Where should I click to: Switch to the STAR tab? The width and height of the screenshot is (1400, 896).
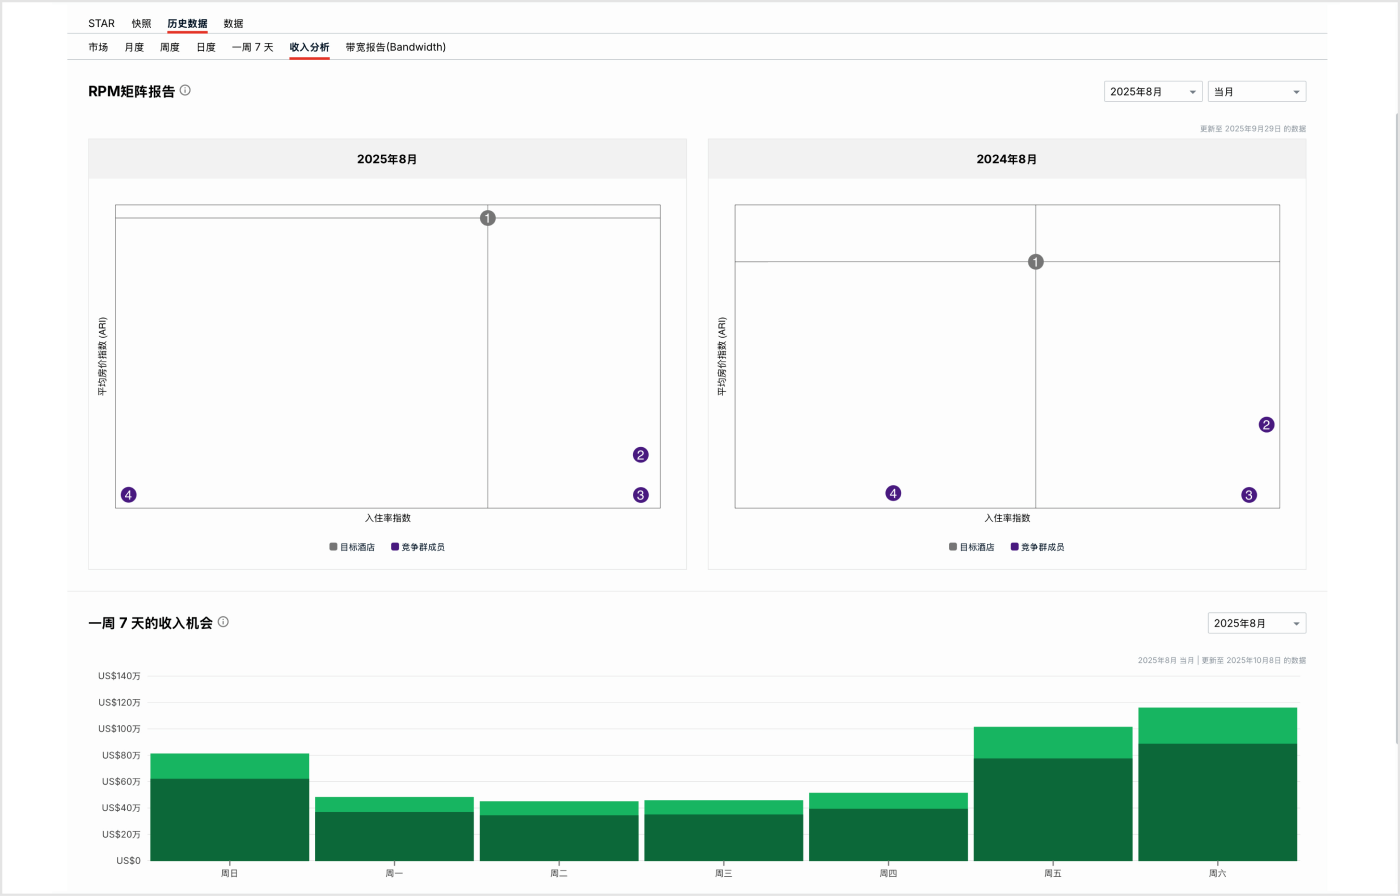tap(101, 23)
